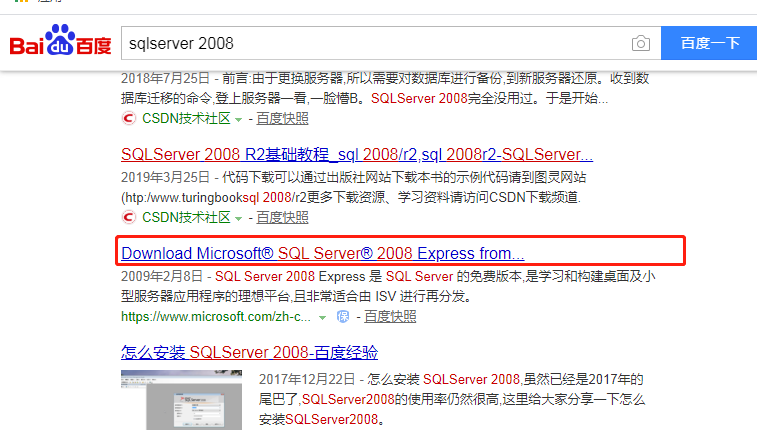Viewport: 757px width, 430px height.
Task: Open Download Microsoft SQL Server 2008 Express link
Action: [322, 253]
